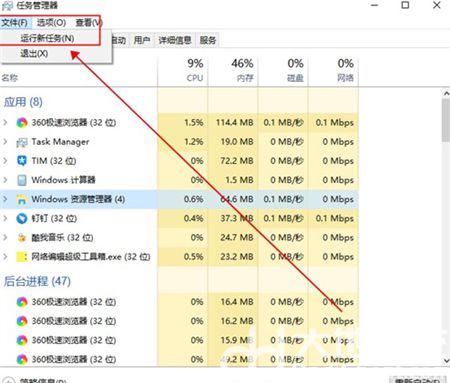The image size is (450, 383).
Task: Click the 72.2 MB memory value for TIM
Action: coord(237,161)
